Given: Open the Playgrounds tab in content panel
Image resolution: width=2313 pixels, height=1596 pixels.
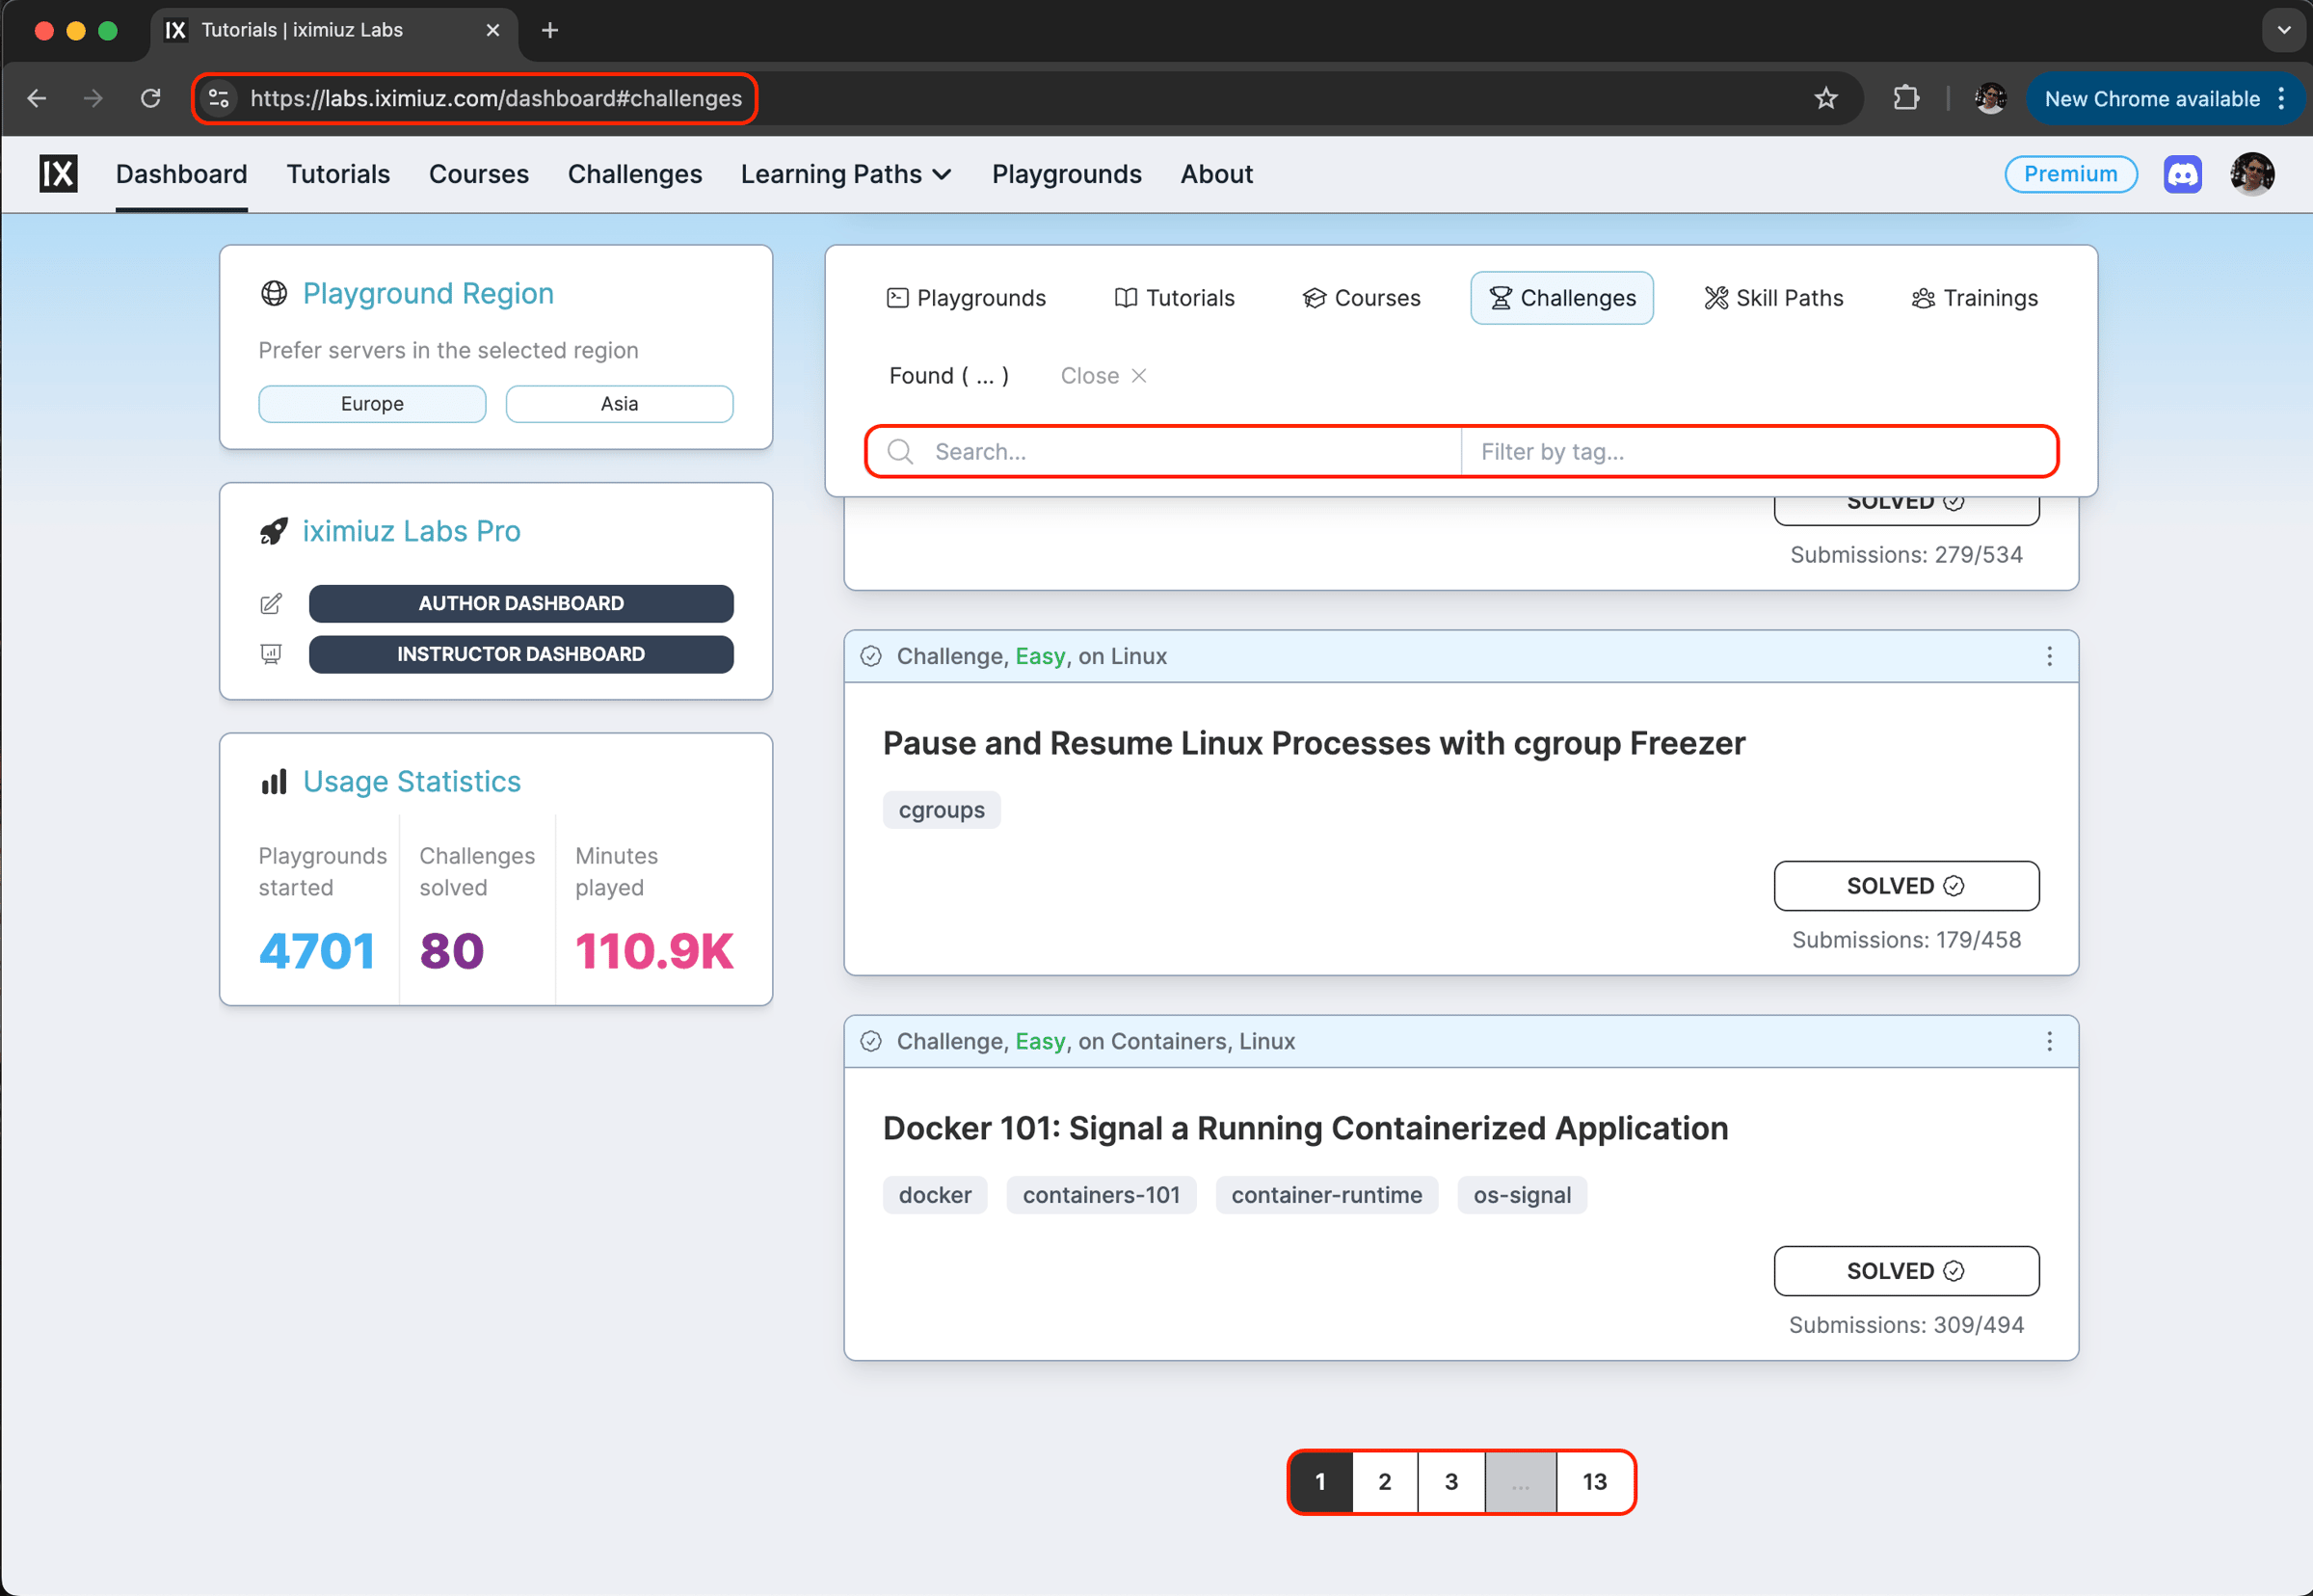Looking at the screenshot, I should point(966,298).
